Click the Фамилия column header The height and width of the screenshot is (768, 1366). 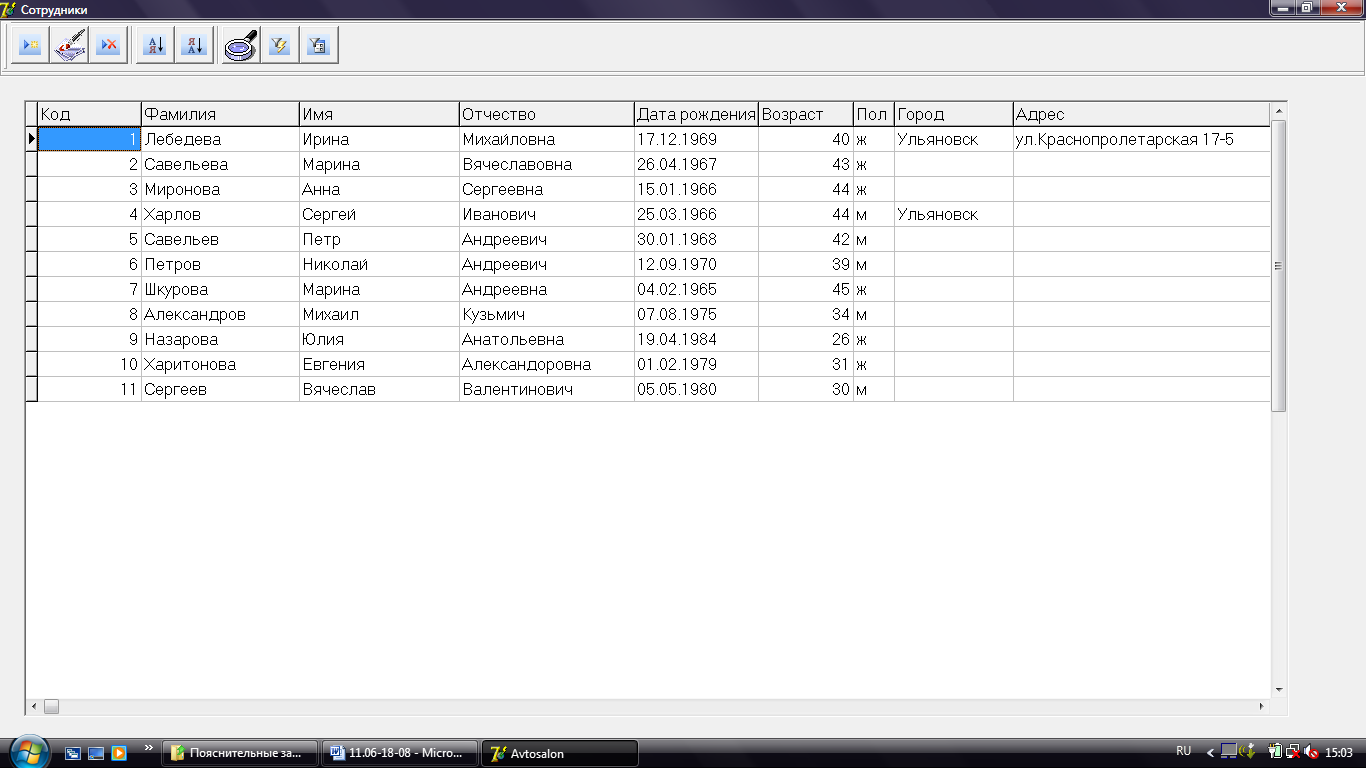pyautogui.click(x=220, y=114)
